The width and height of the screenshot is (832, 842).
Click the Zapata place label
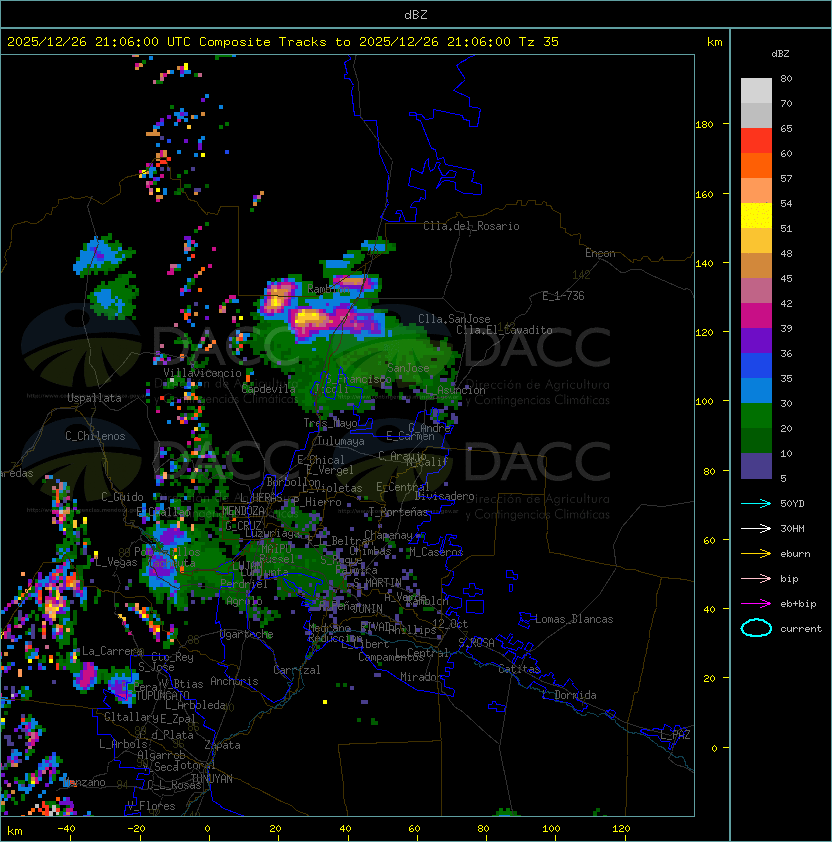click(222, 745)
